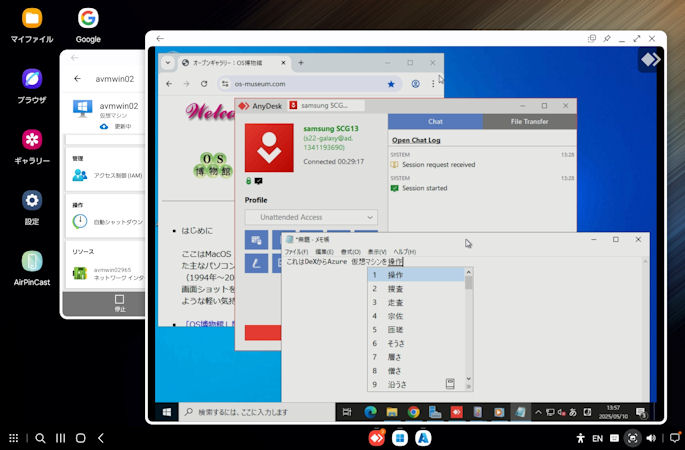This screenshot has width=685, height=450.
Task: Click the os-museum.com address bar
Action: coord(308,83)
